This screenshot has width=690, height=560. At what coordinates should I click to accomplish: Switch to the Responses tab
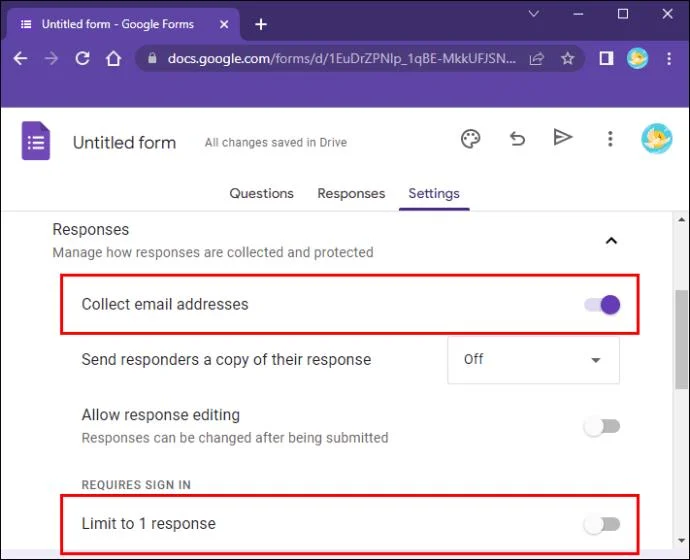click(351, 194)
